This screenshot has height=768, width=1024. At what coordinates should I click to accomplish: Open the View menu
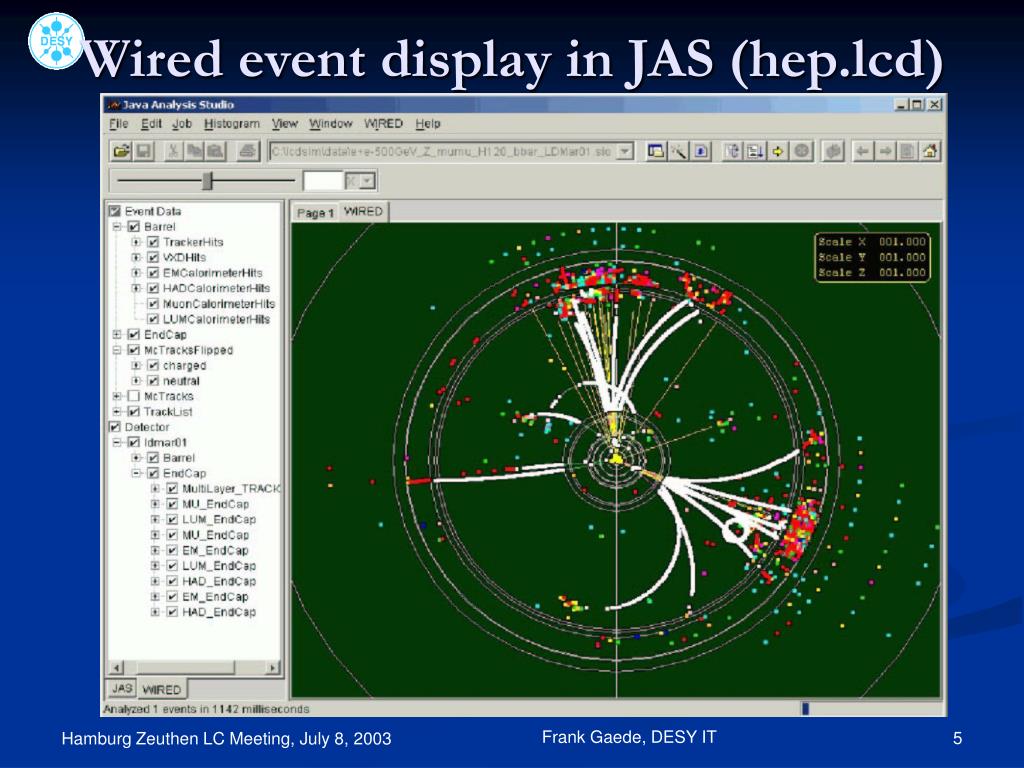(285, 123)
